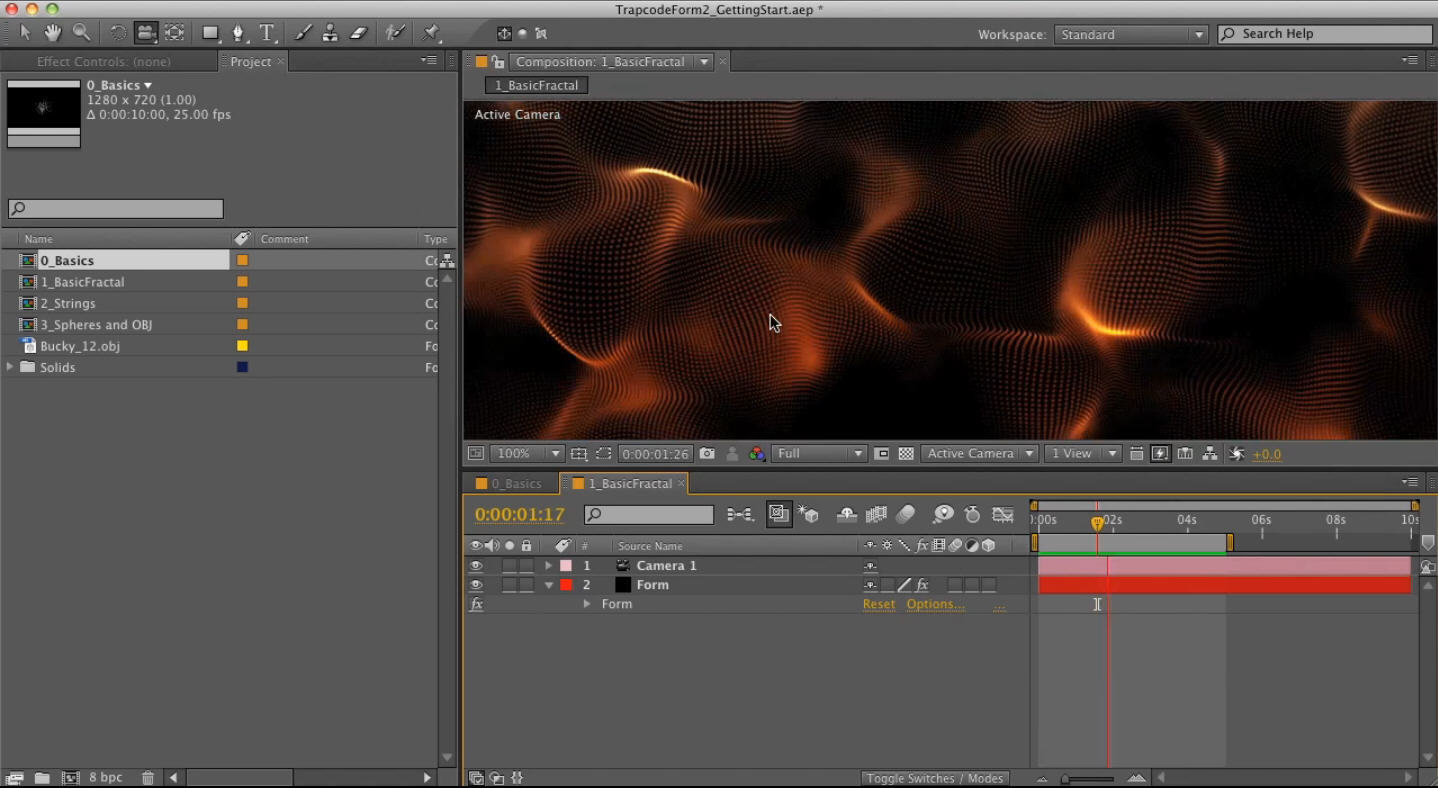This screenshot has height=788, width=1438.
Task: Switch to Effect Controls tab
Action: 104,62
